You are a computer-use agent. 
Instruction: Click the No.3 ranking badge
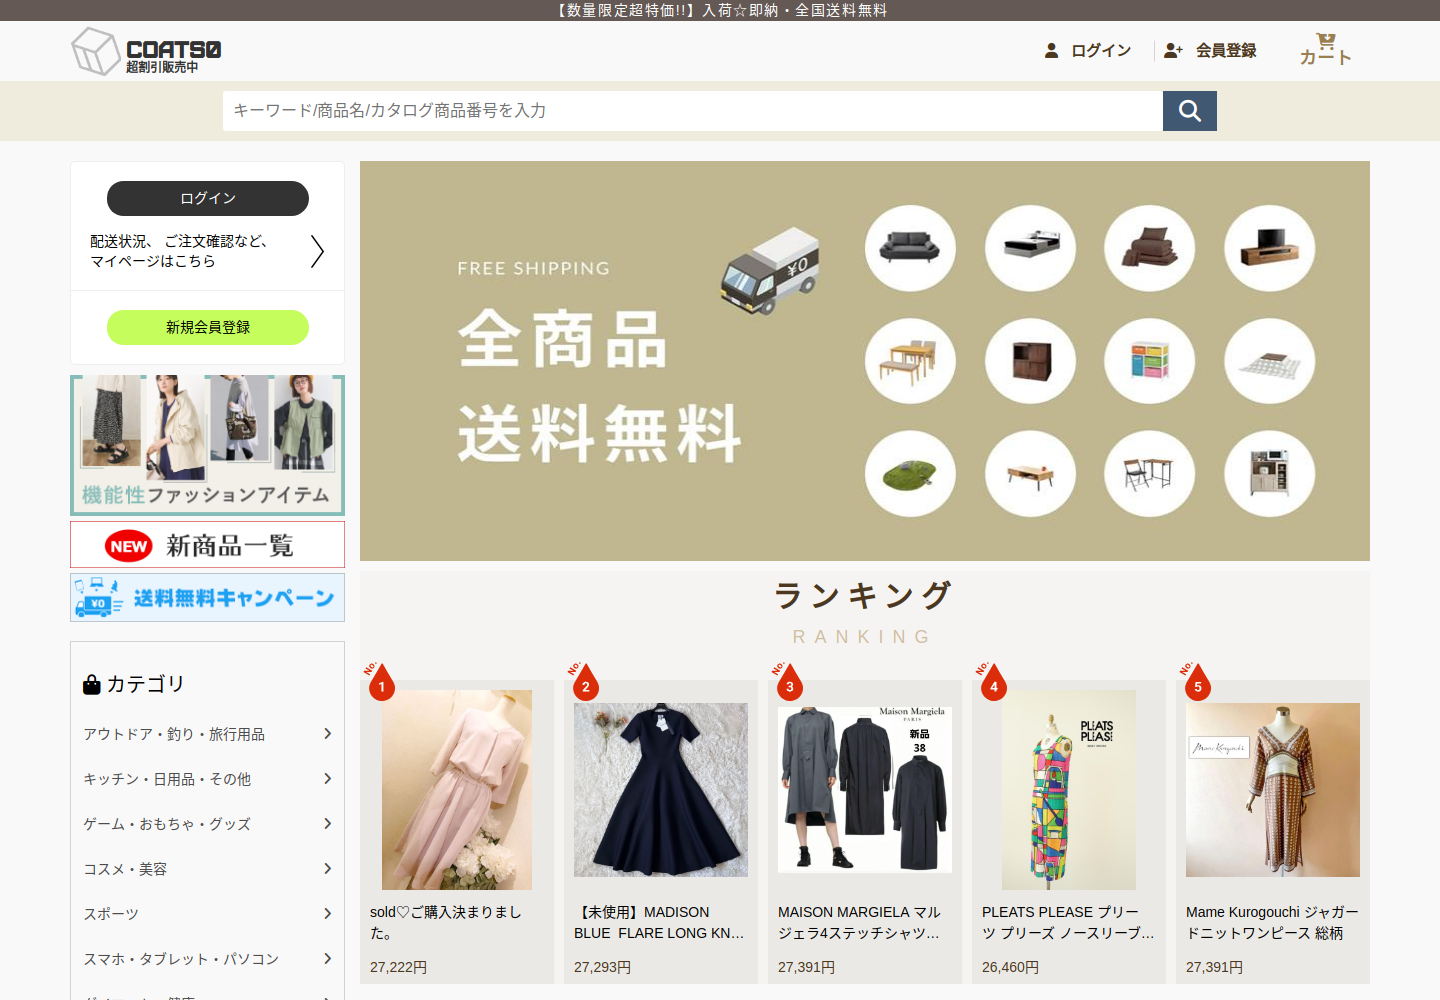pyautogui.click(x=788, y=681)
